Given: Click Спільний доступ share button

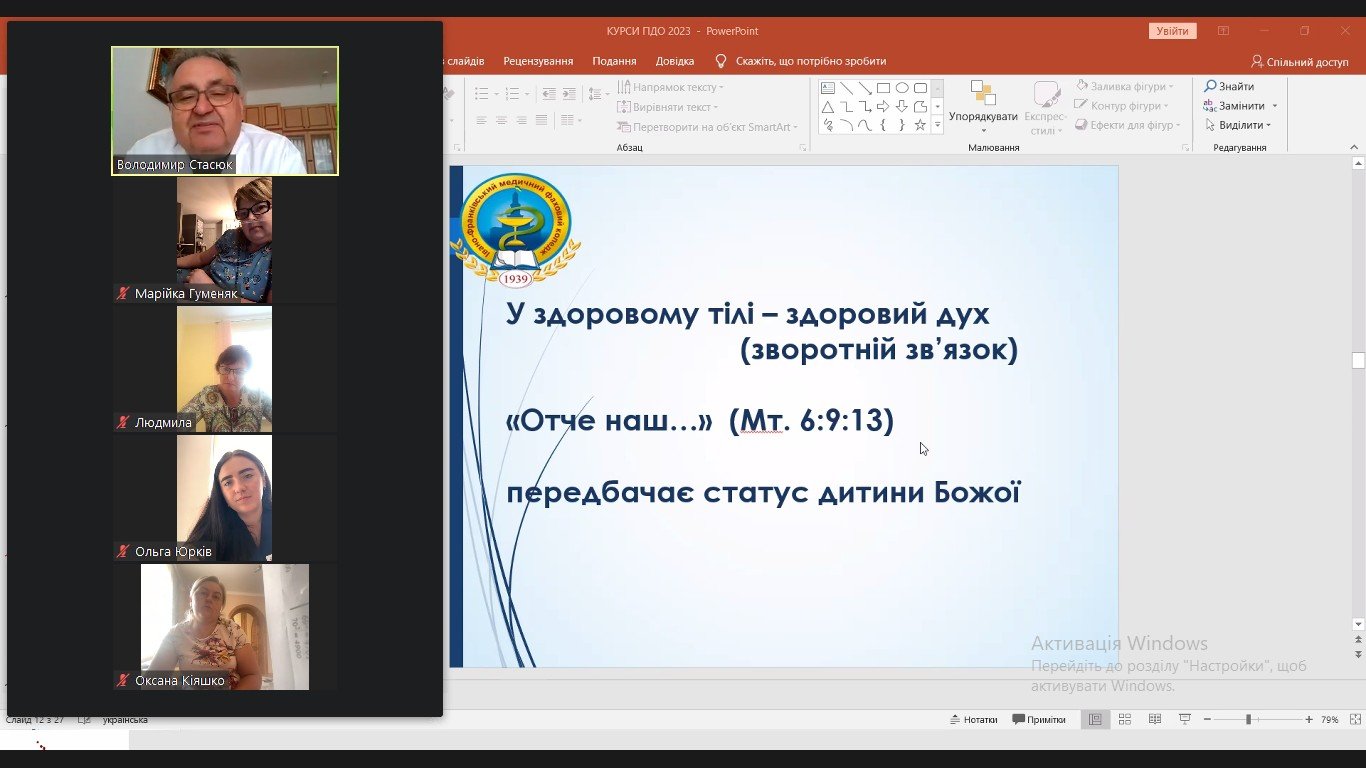Looking at the screenshot, I should 1299,62.
